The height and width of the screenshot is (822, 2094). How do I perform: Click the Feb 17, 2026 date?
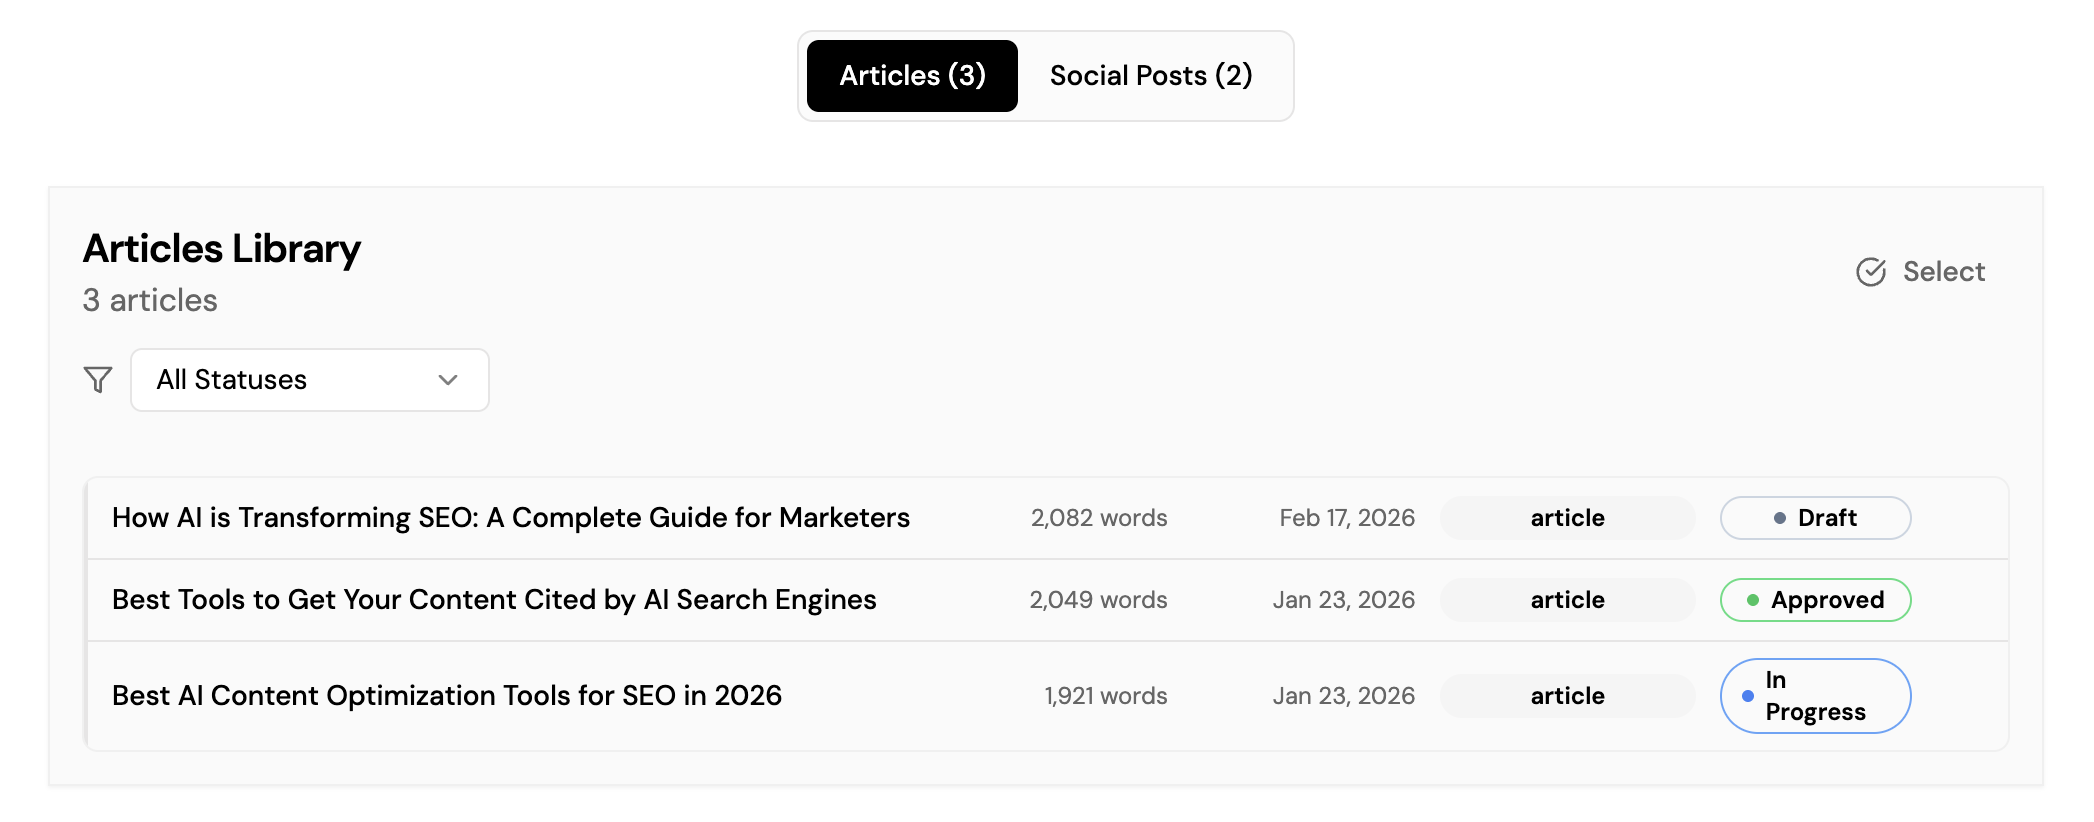tap(1347, 518)
